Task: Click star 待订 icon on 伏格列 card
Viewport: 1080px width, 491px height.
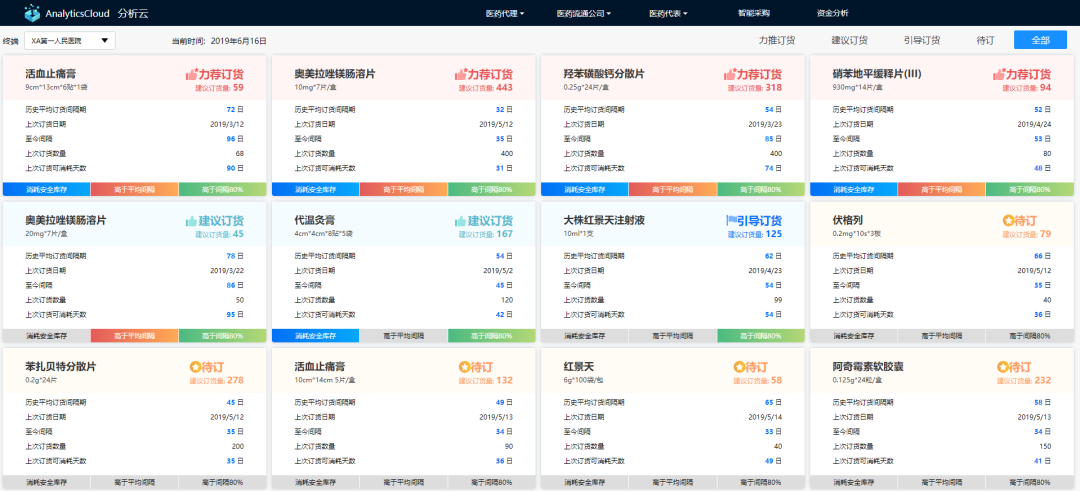Action: tap(1008, 221)
